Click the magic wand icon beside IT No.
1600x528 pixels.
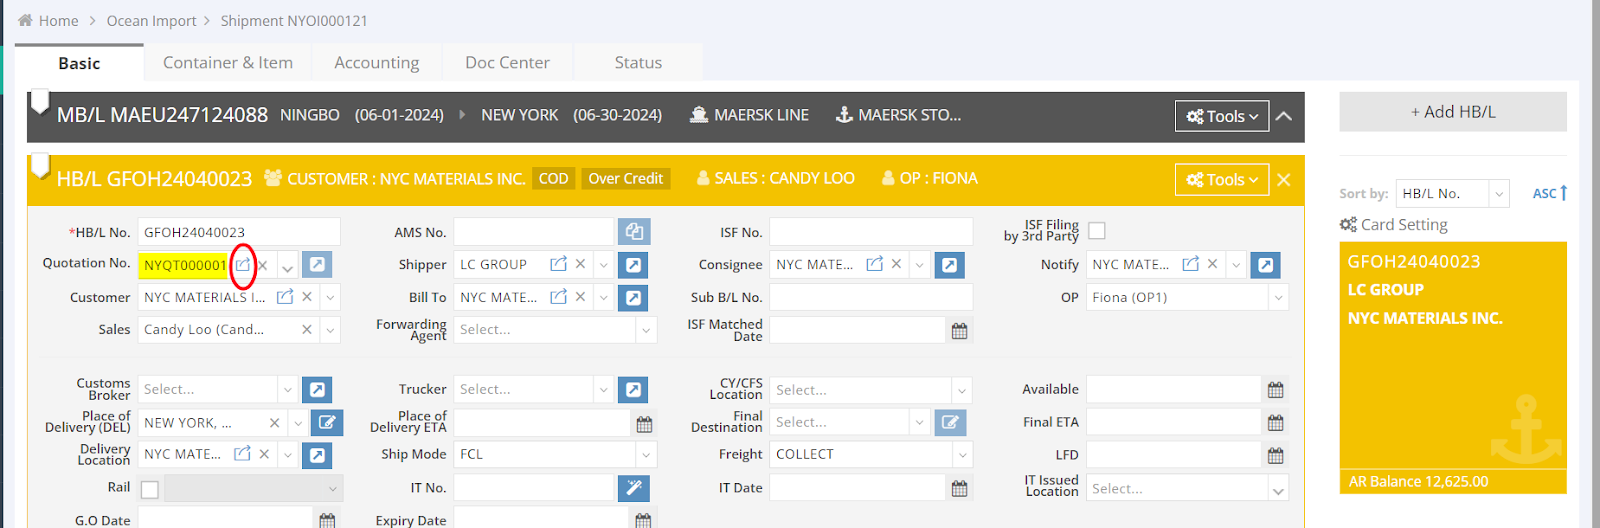tap(633, 488)
